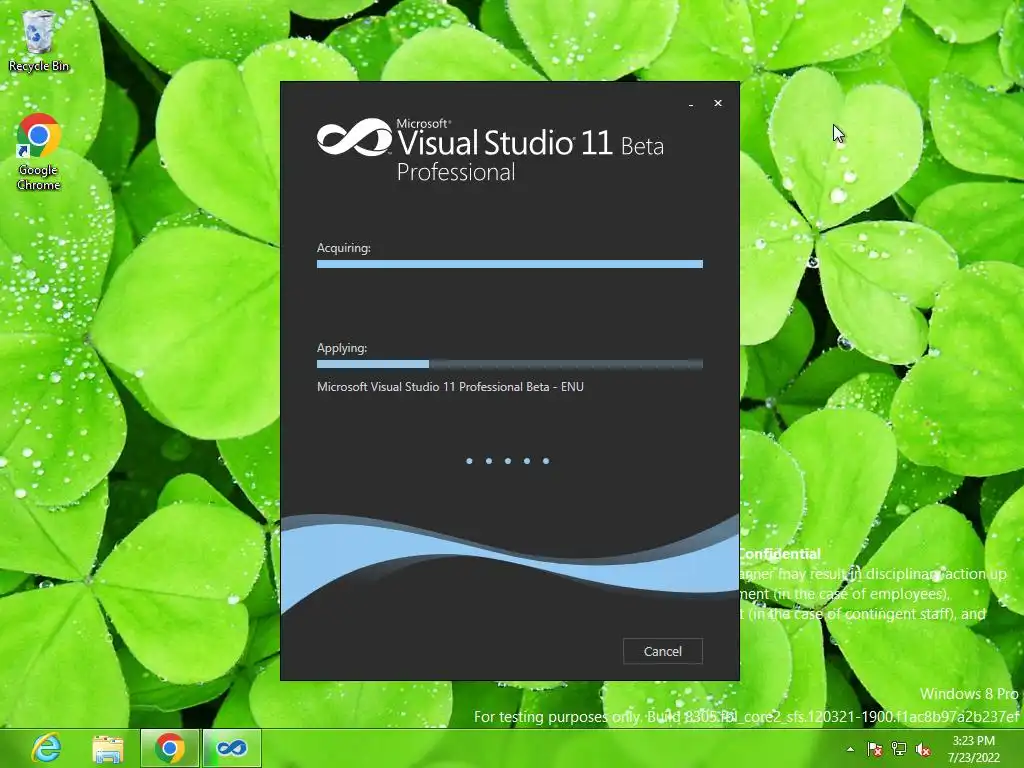
Task: Click the 'Microsoft Visual Studio 11 Professional Beta - ENU' text
Action: [x=450, y=387]
